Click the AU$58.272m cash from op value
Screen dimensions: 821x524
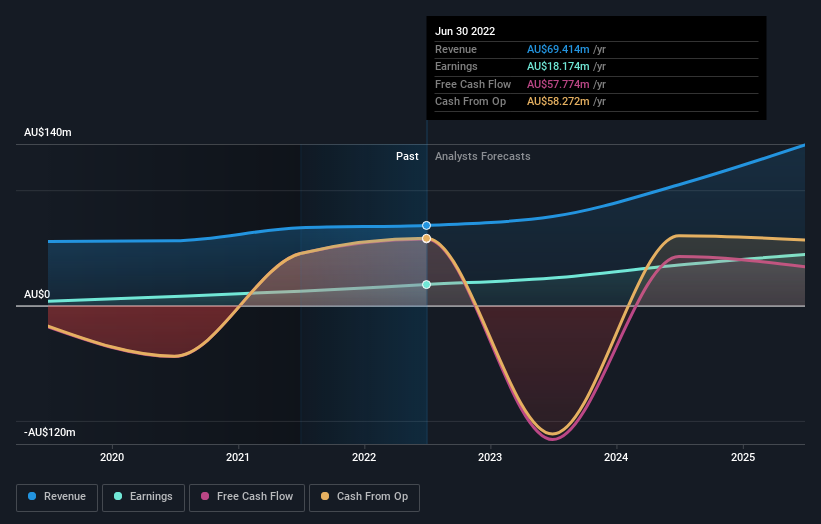point(558,102)
